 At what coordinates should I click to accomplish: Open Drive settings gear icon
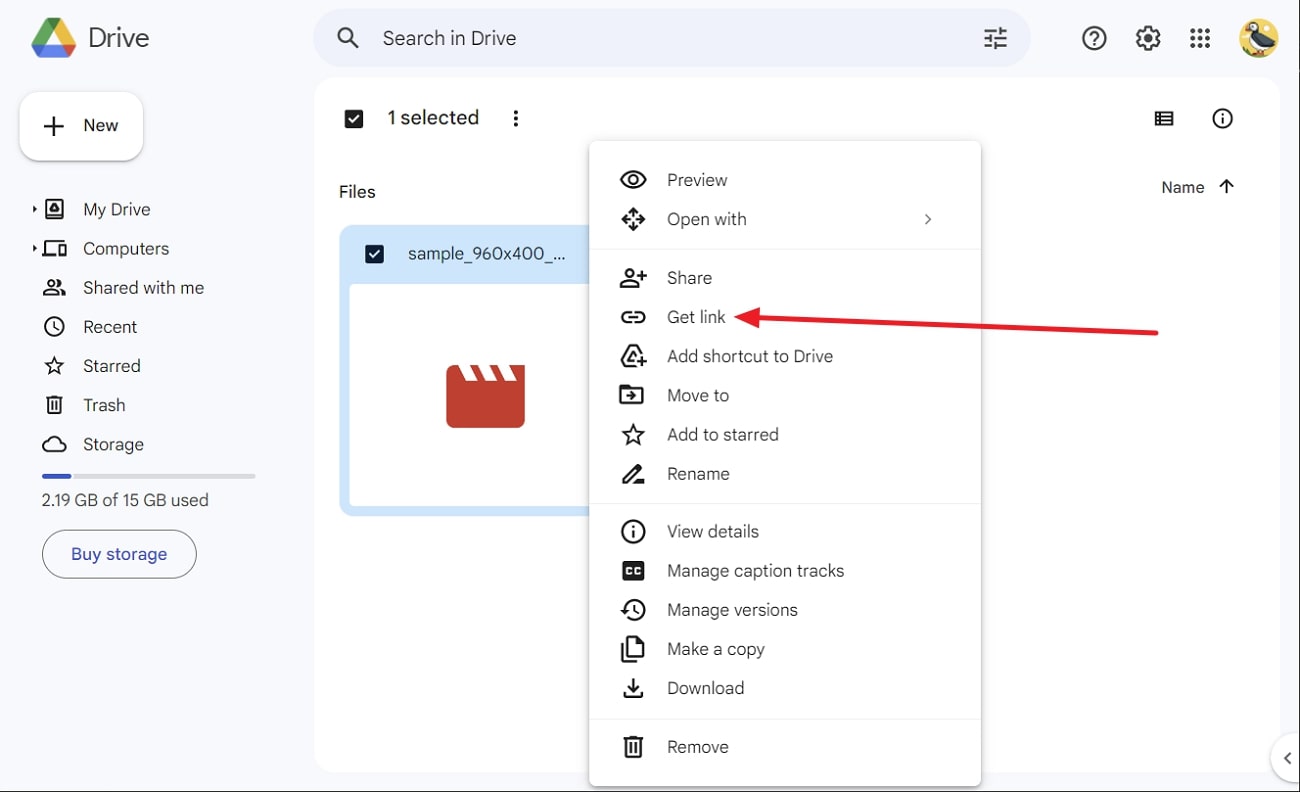(x=1147, y=39)
